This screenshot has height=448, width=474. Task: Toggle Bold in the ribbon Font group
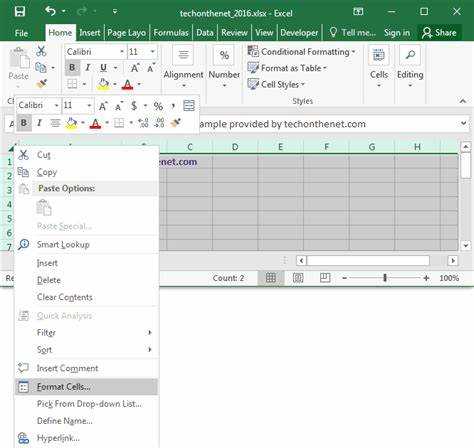[x=72, y=68]
